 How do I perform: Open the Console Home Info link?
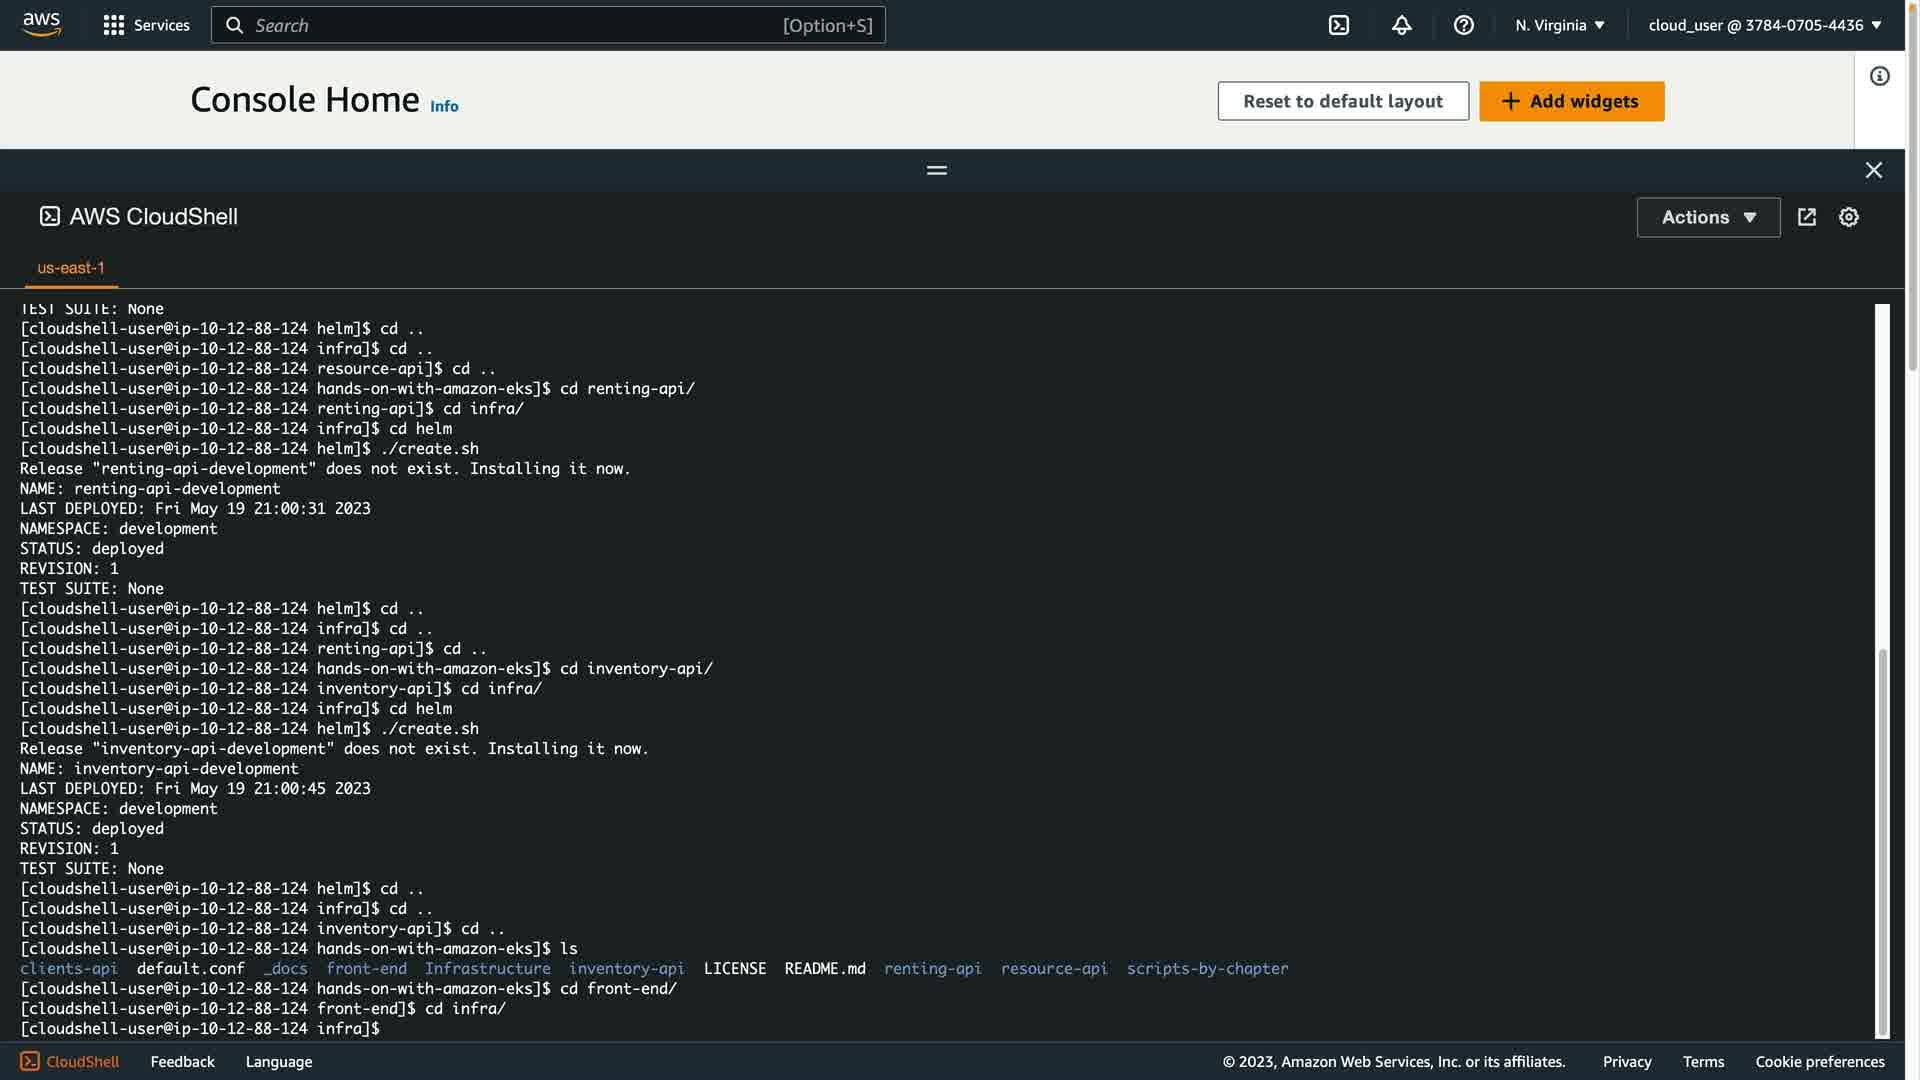pyautogui.click(x=444, y=106)
